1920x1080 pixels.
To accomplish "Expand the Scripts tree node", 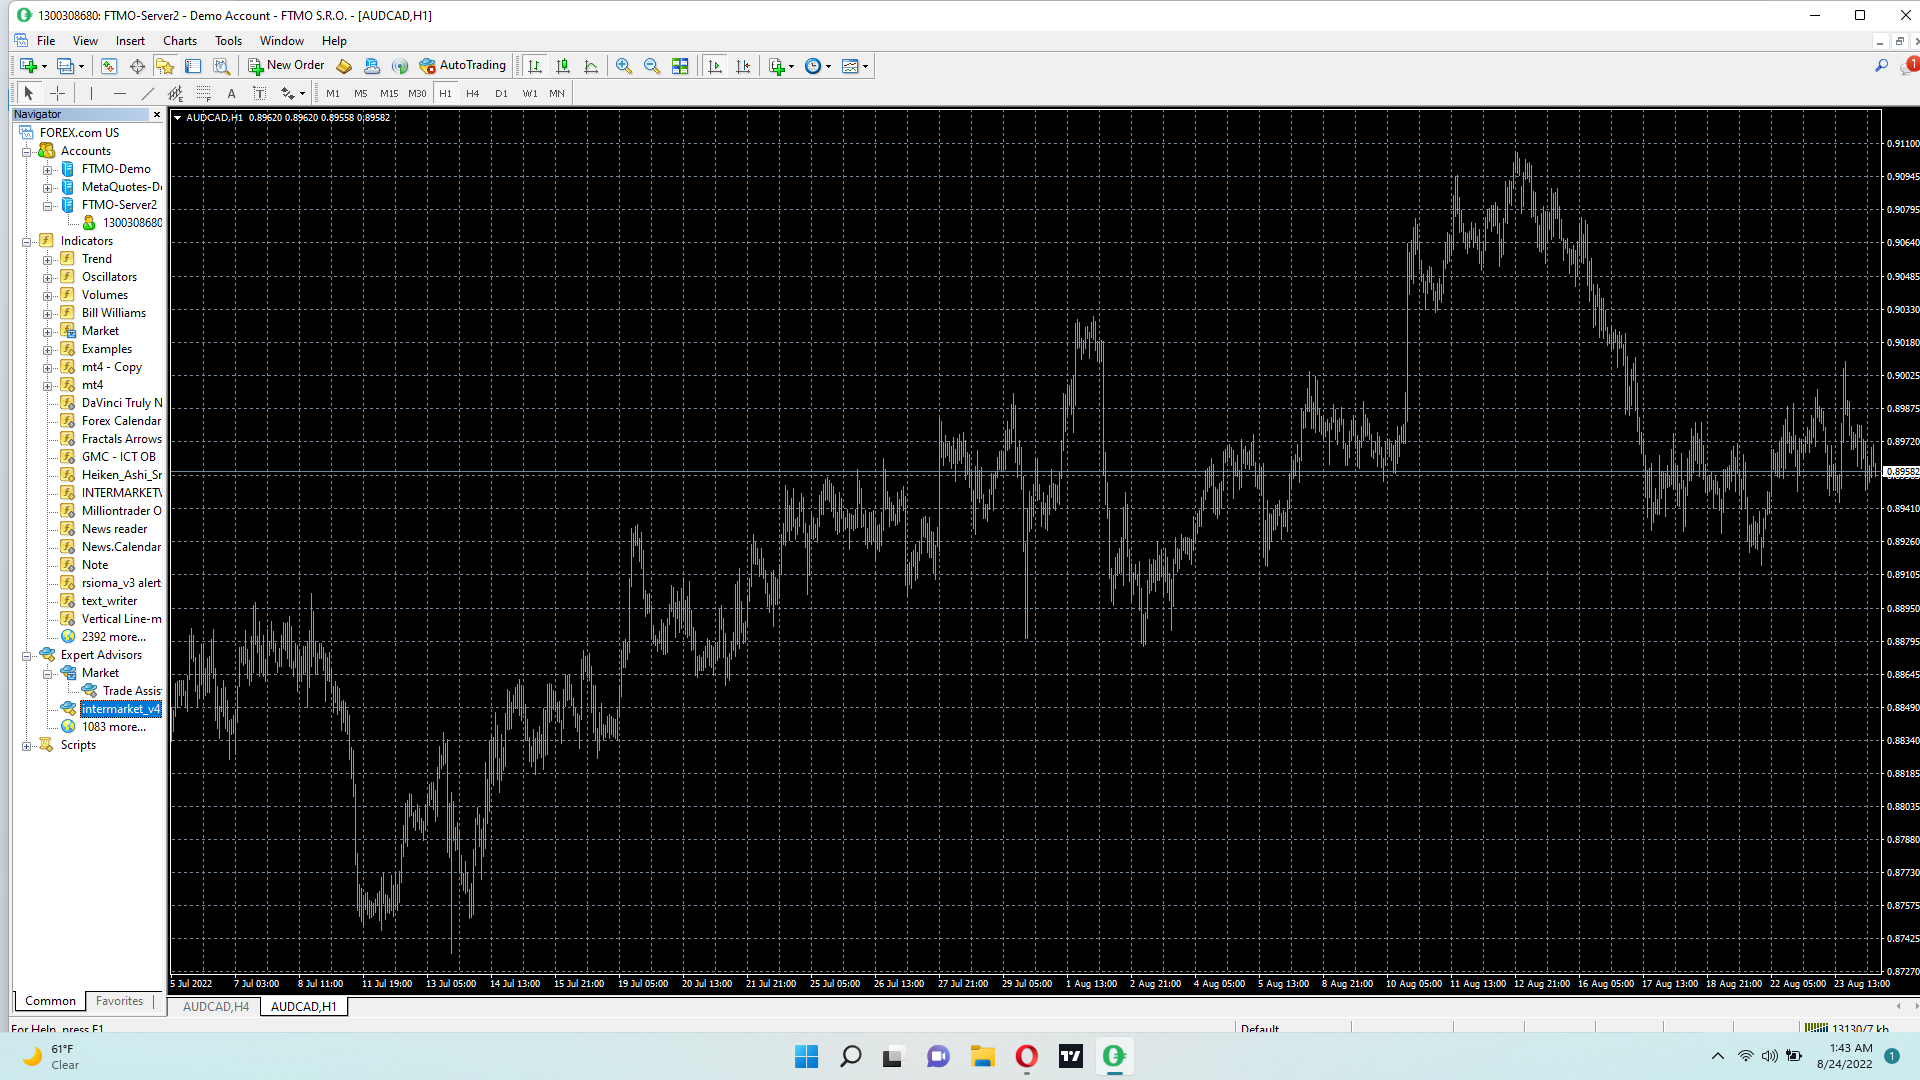I will coord(27,746).
